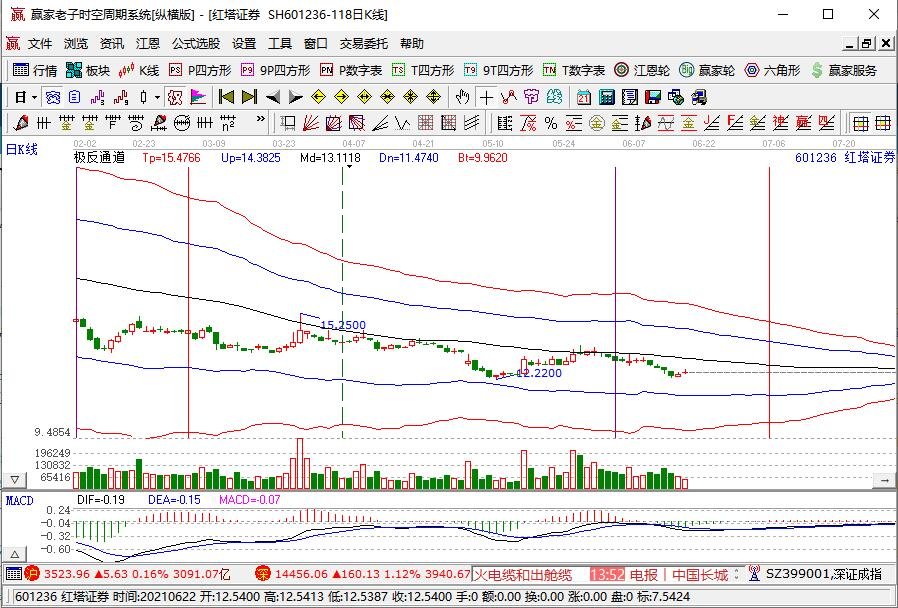Launch the 江恩轮 Gann wheel
Screen dimensions: 898x608
pyautogui.click(x=641, y=70)
